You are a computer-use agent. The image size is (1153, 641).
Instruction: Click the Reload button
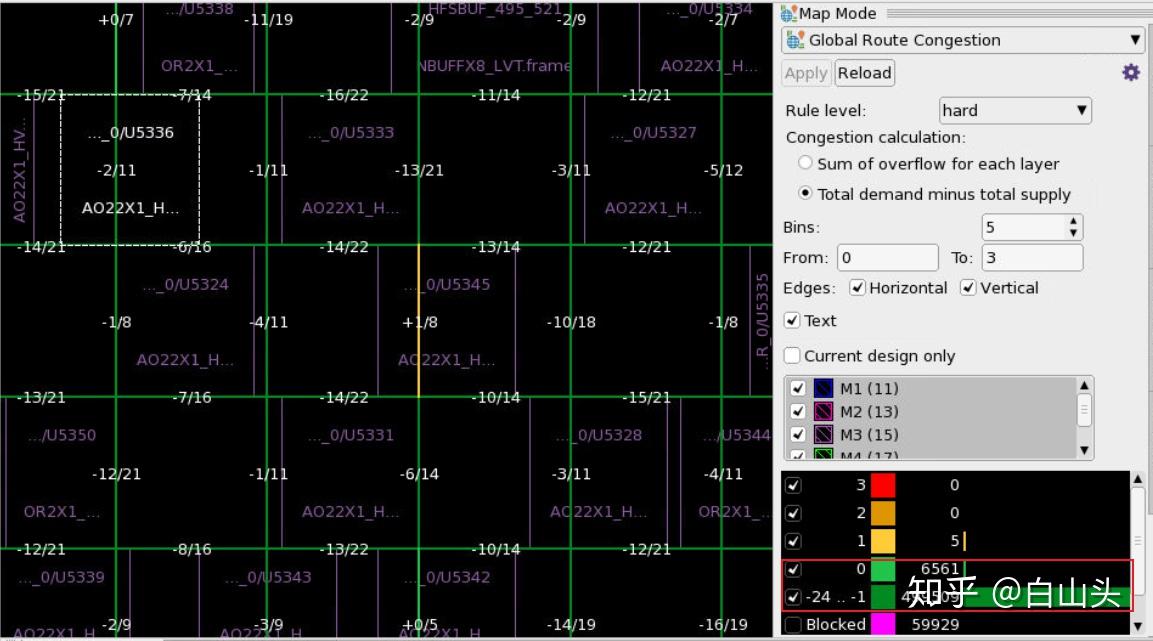[x=865, y=73]
